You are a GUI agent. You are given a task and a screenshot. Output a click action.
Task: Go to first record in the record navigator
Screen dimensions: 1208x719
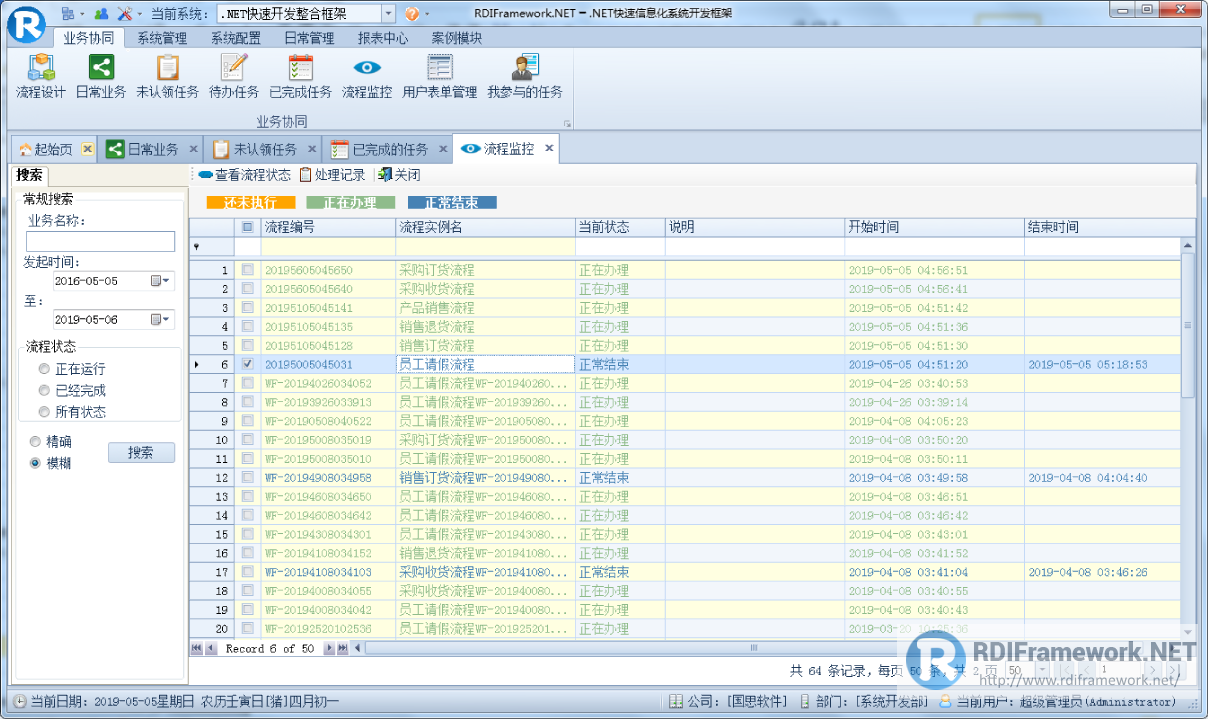coord(197,649)
